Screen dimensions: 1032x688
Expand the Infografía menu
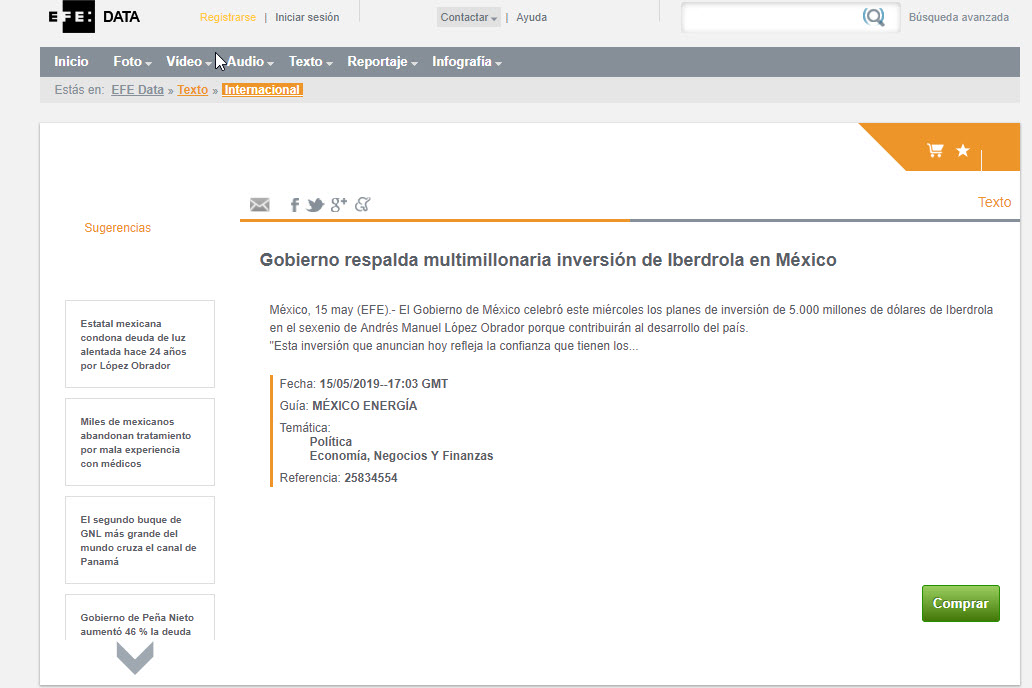[x=467, y=62]
